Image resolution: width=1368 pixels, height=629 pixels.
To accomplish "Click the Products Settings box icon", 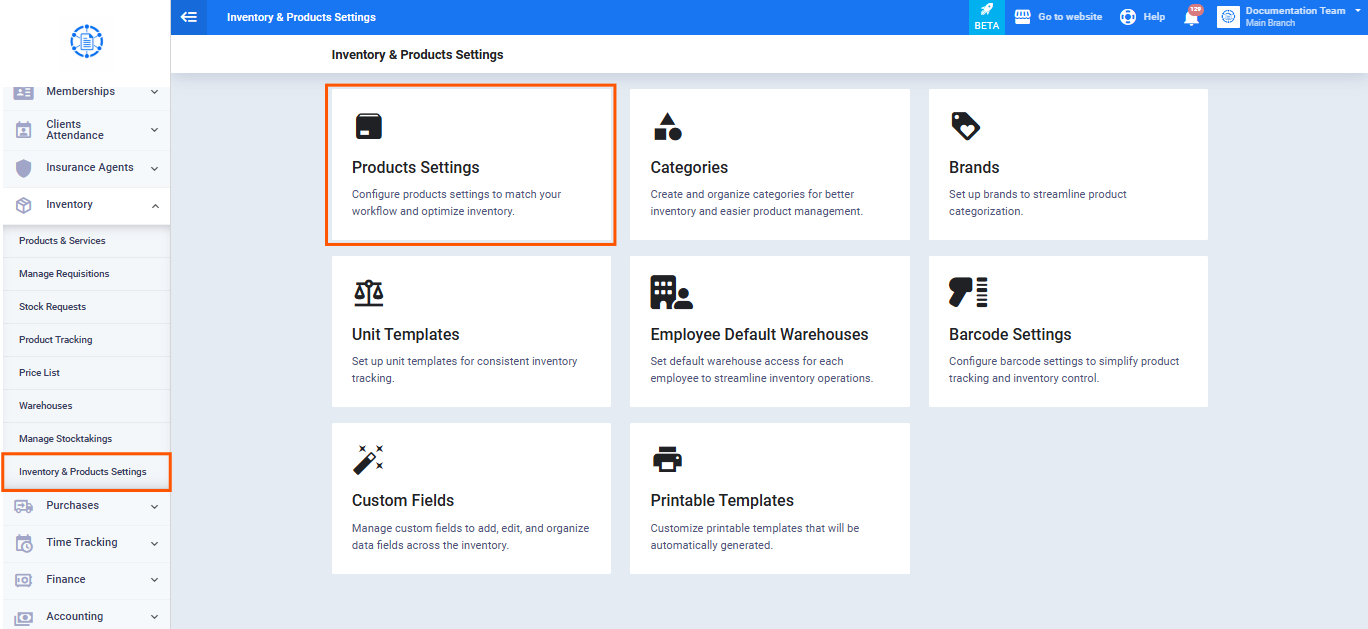I will [x=369, y=126].
